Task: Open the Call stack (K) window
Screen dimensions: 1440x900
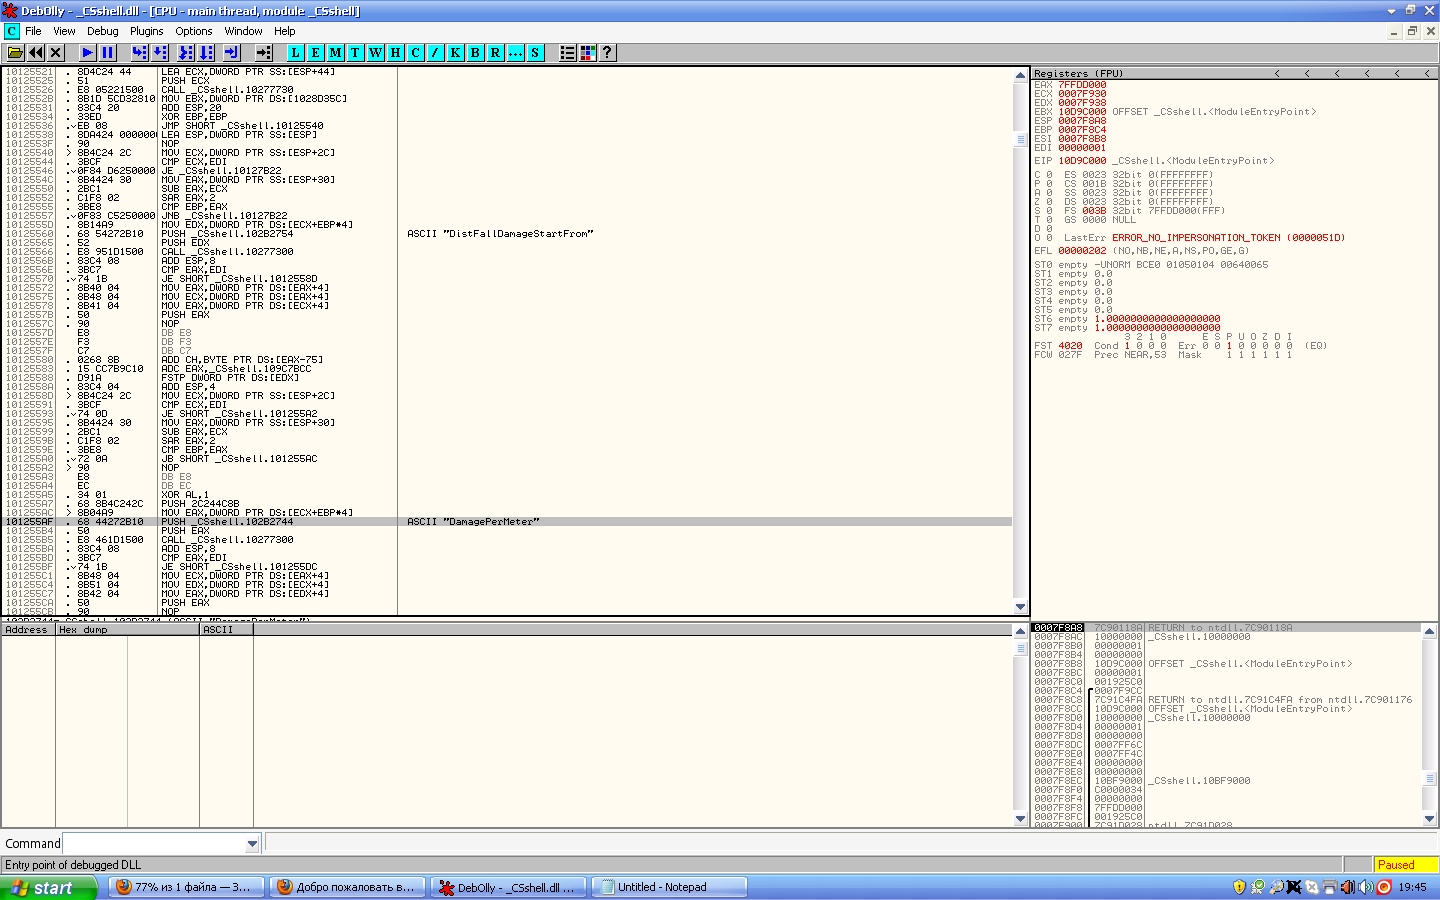Action: tap(455, 53)
